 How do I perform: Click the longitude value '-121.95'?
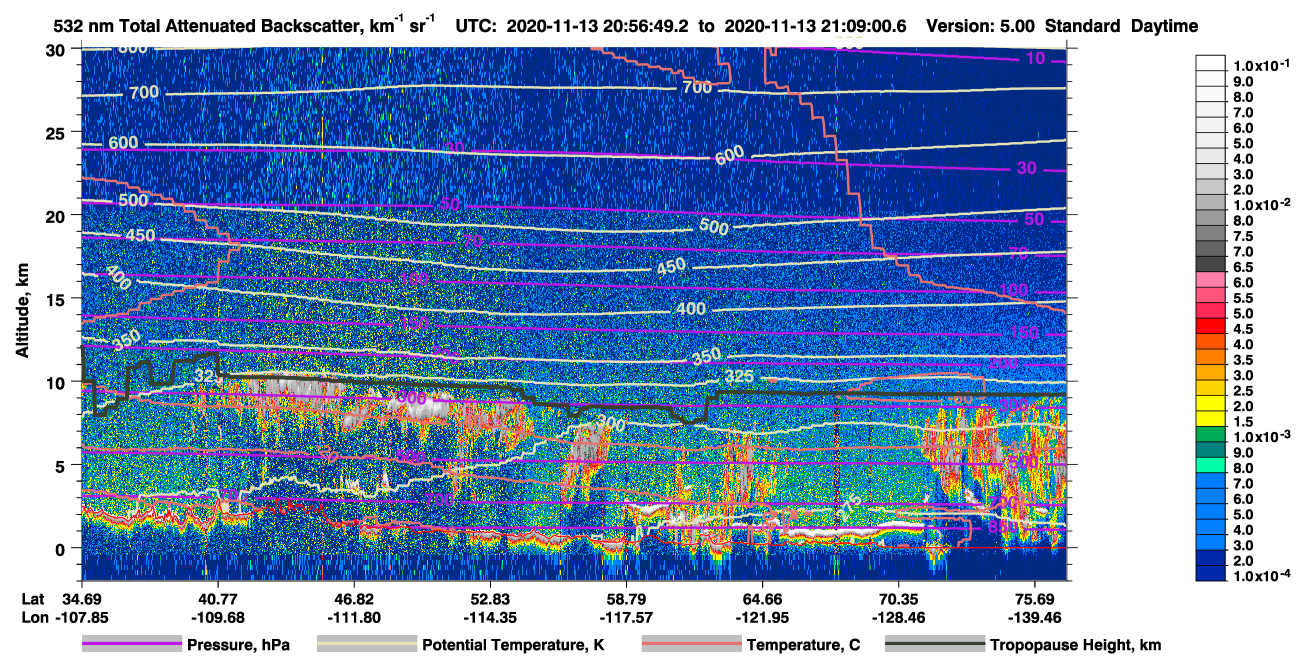coord(763,617)
